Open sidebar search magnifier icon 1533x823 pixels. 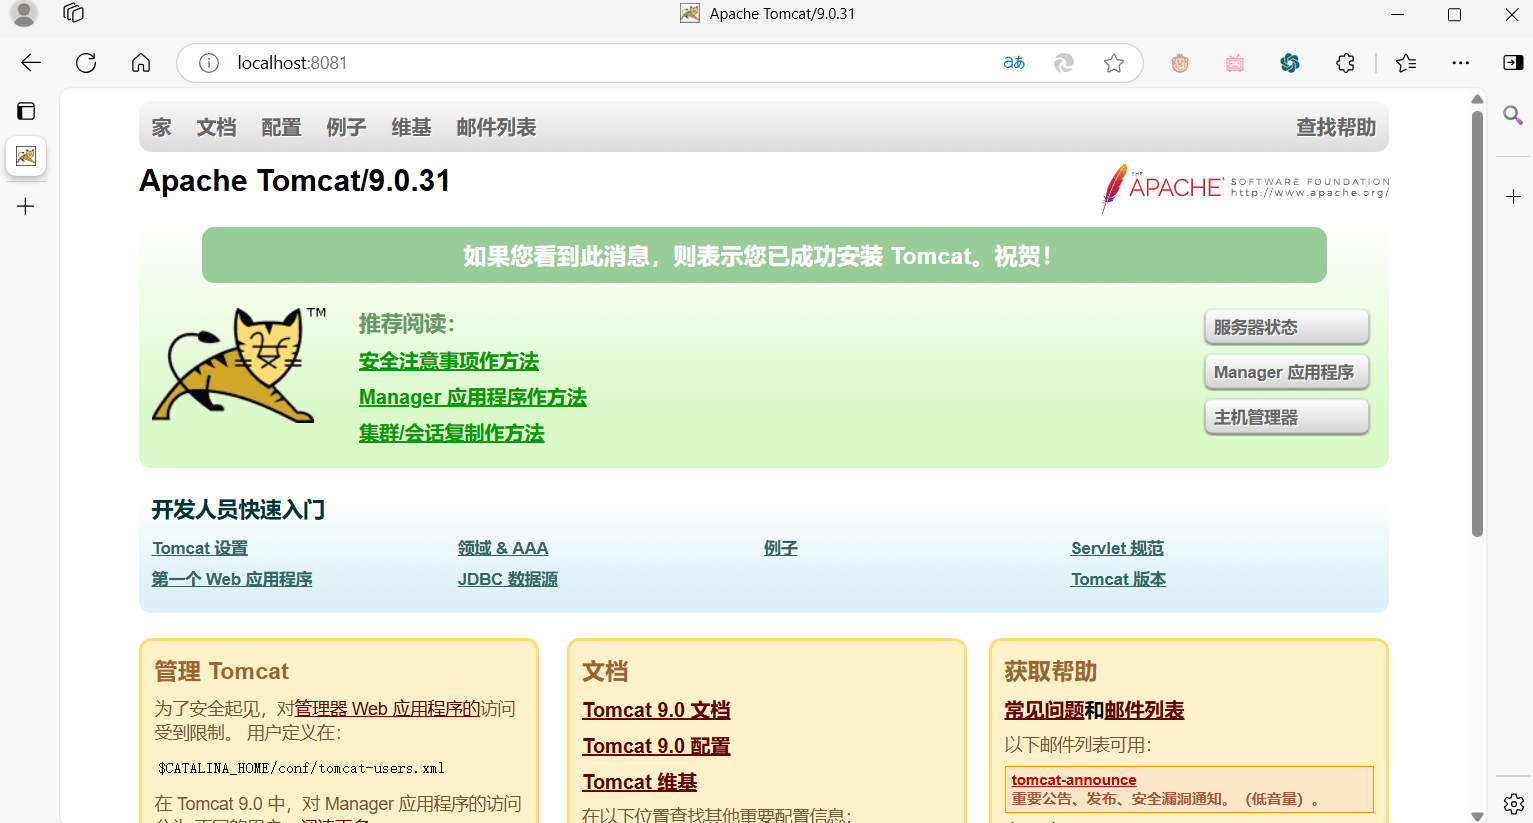coord(1513,116)
